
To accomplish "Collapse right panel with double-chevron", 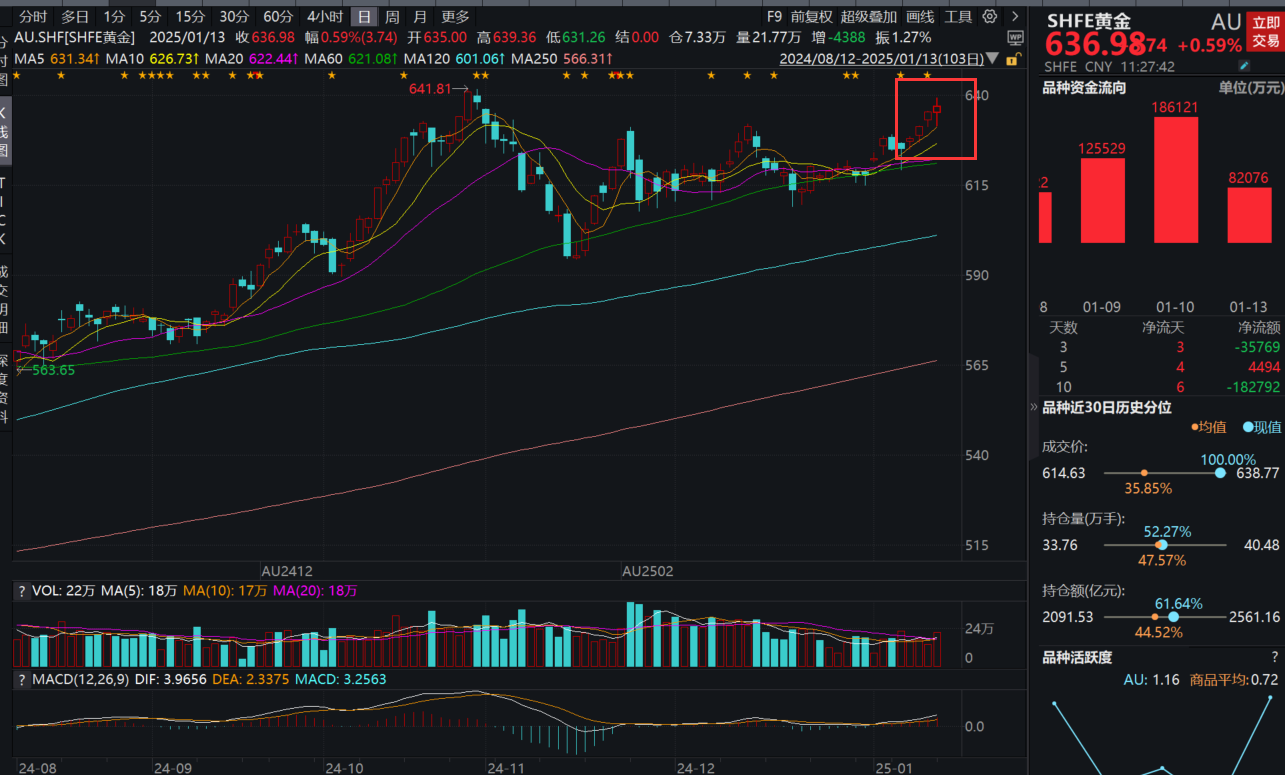I will coord(1034,408).
